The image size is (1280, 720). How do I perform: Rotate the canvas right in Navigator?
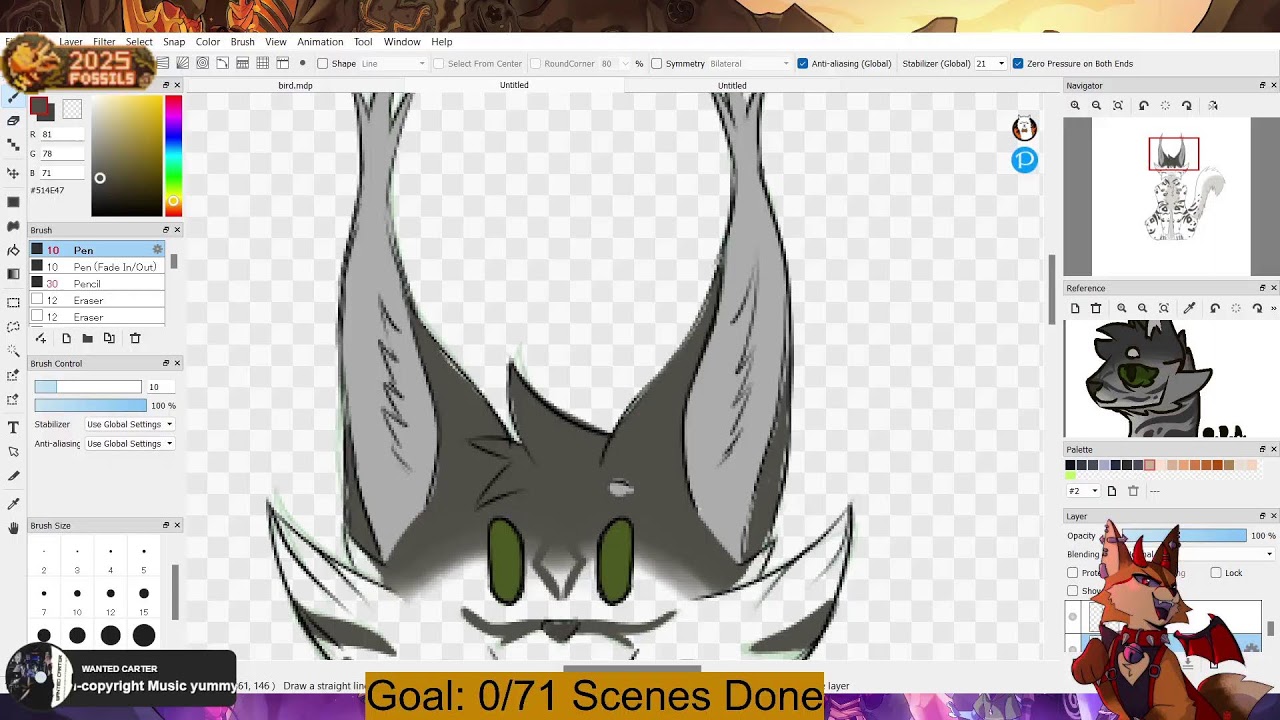tap(1187, 106)
